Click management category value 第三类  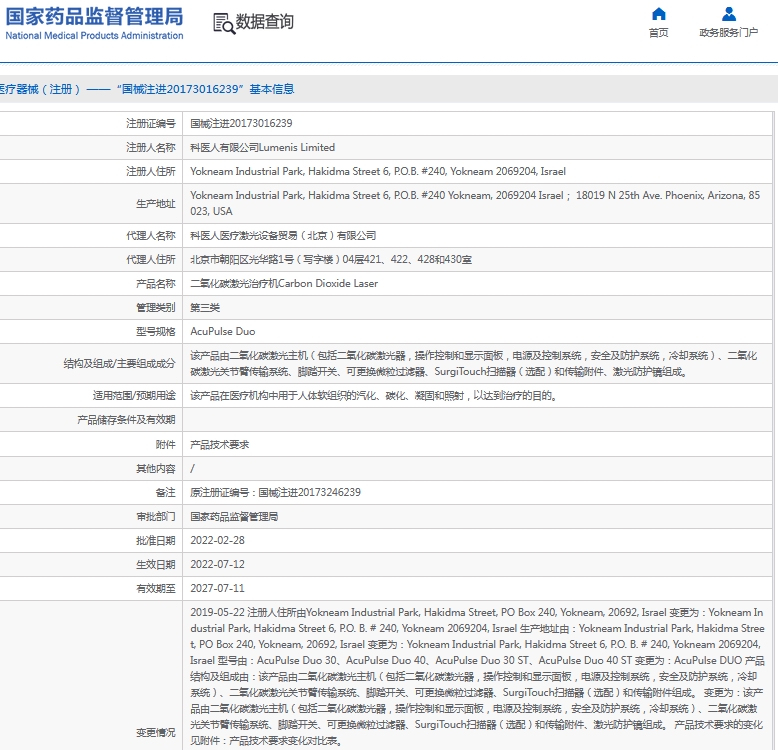tap(205, 308)
